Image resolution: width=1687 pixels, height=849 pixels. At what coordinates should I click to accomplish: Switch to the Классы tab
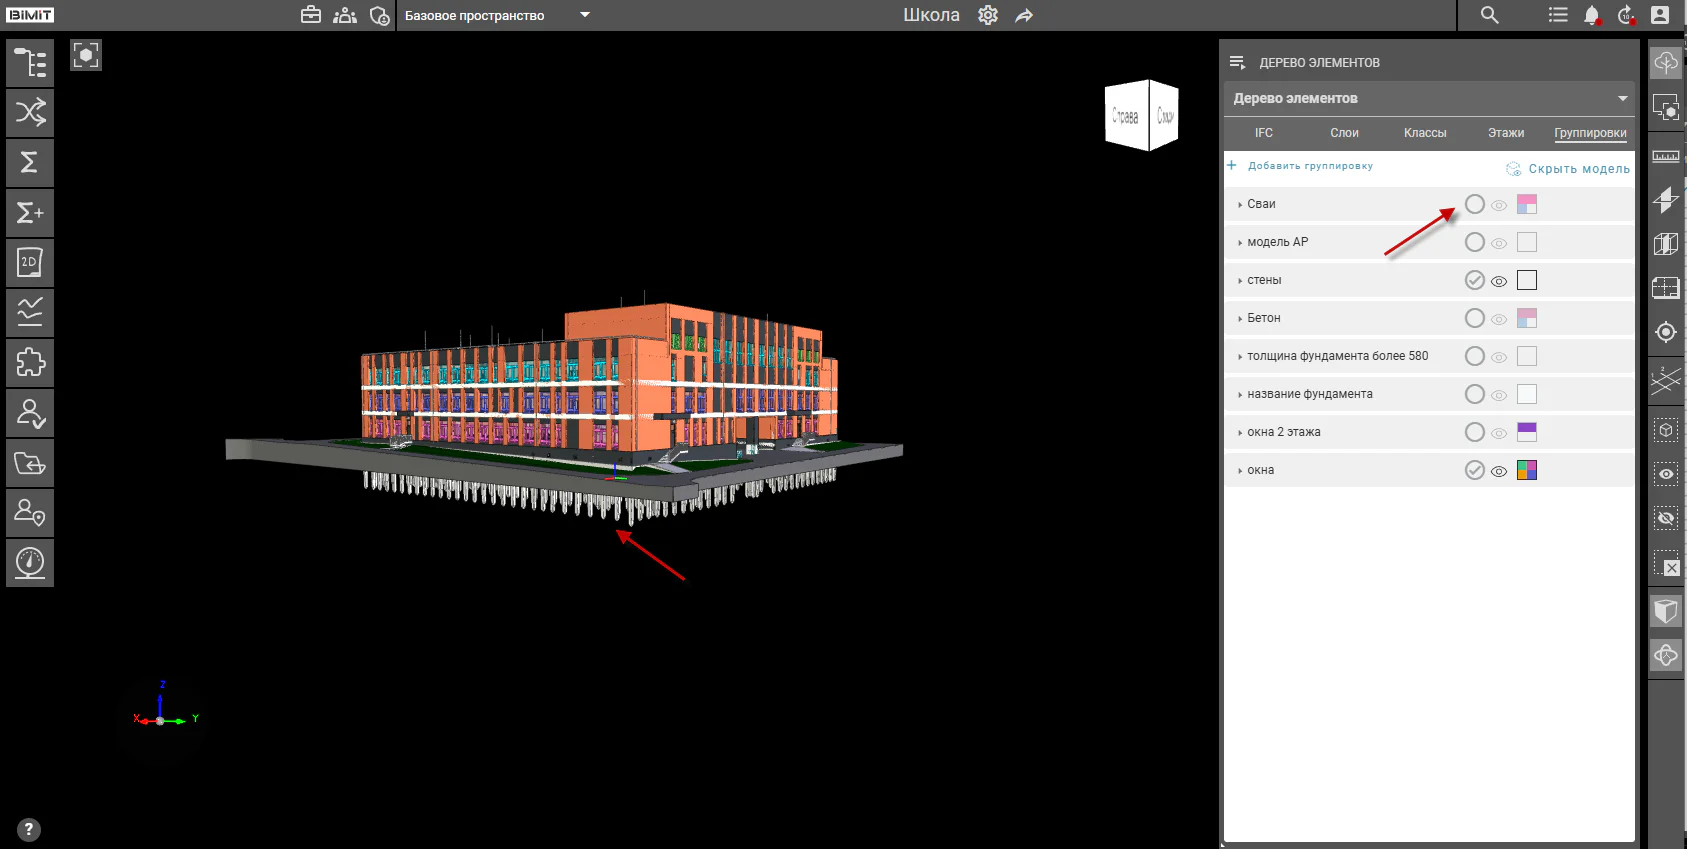point(1425,133)
